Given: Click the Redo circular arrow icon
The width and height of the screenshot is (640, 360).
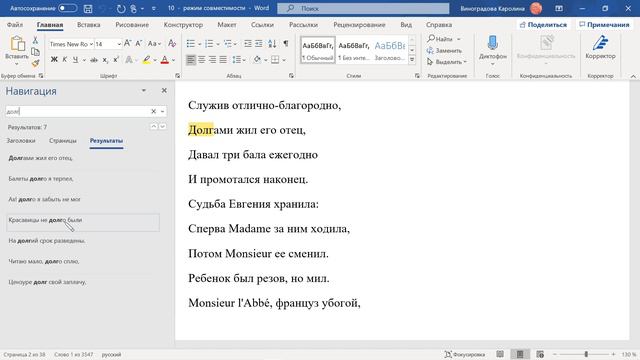Looking at the screenshot, I should click(121, 8).
